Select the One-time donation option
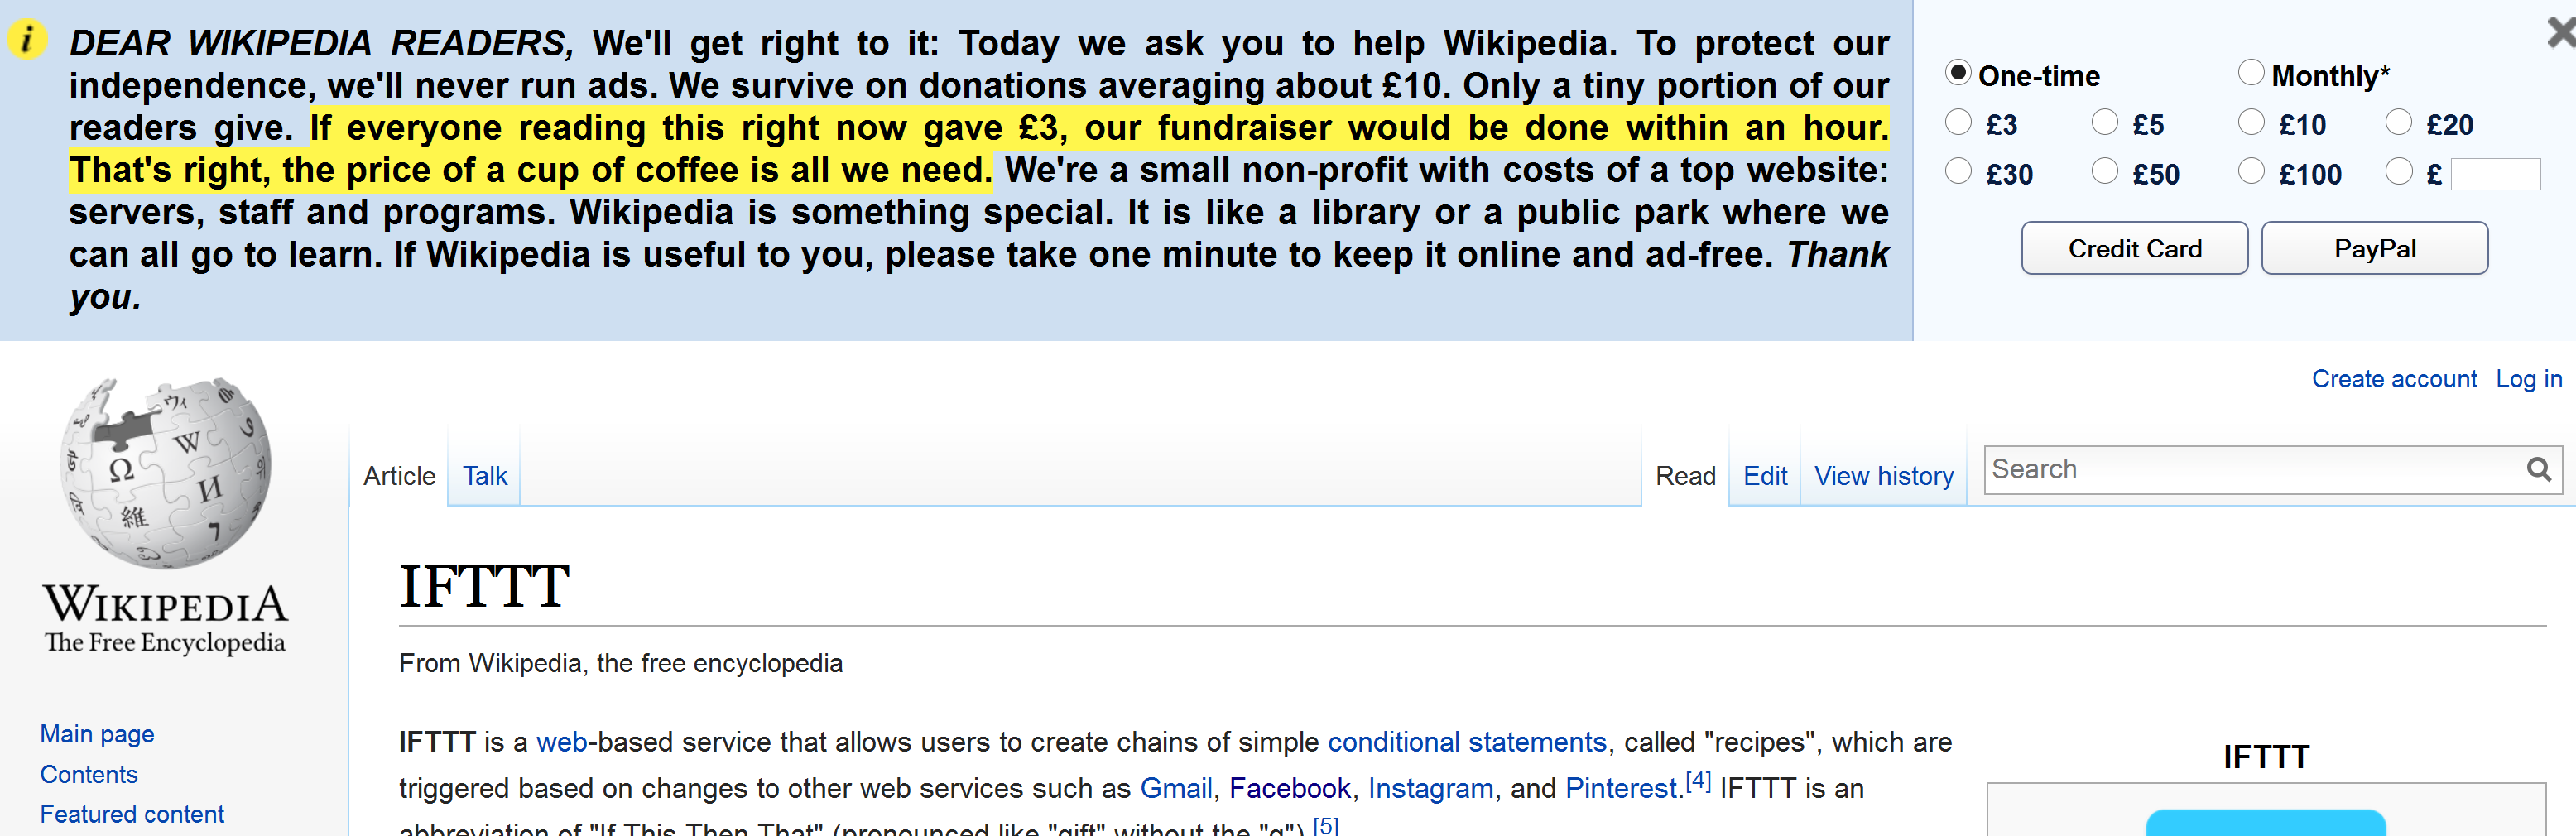Image resolution: width=2576 pixels, height=836 pixels. (x=1958, y=73)
